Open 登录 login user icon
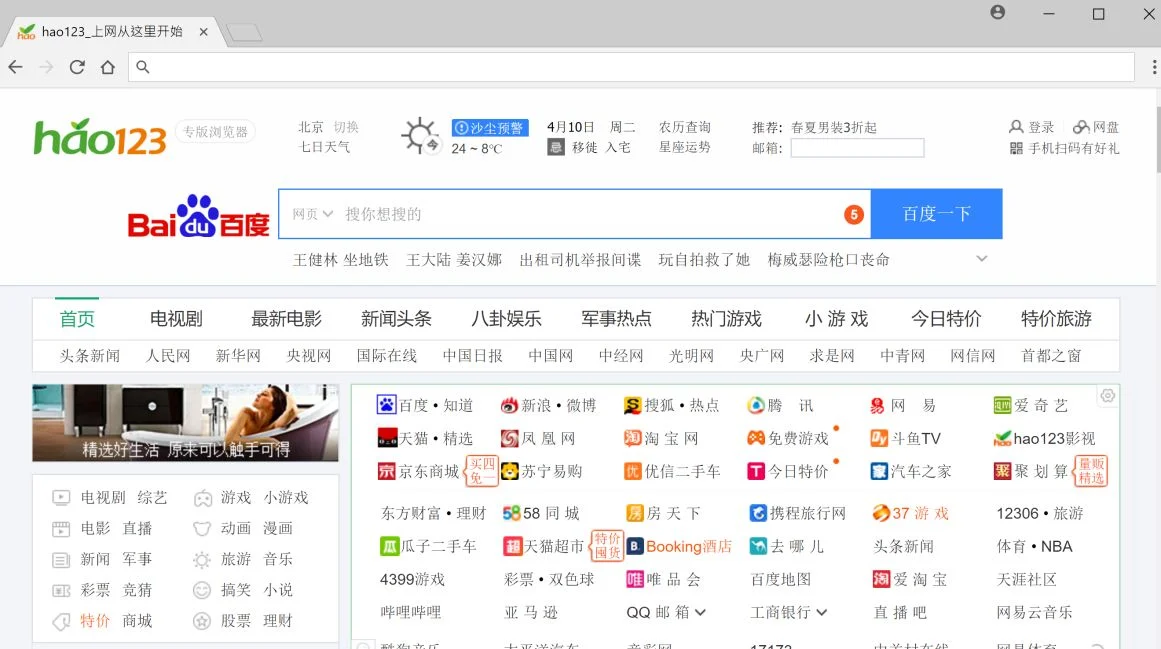Screen dimensions: 1161x649 coord(1016,127)
